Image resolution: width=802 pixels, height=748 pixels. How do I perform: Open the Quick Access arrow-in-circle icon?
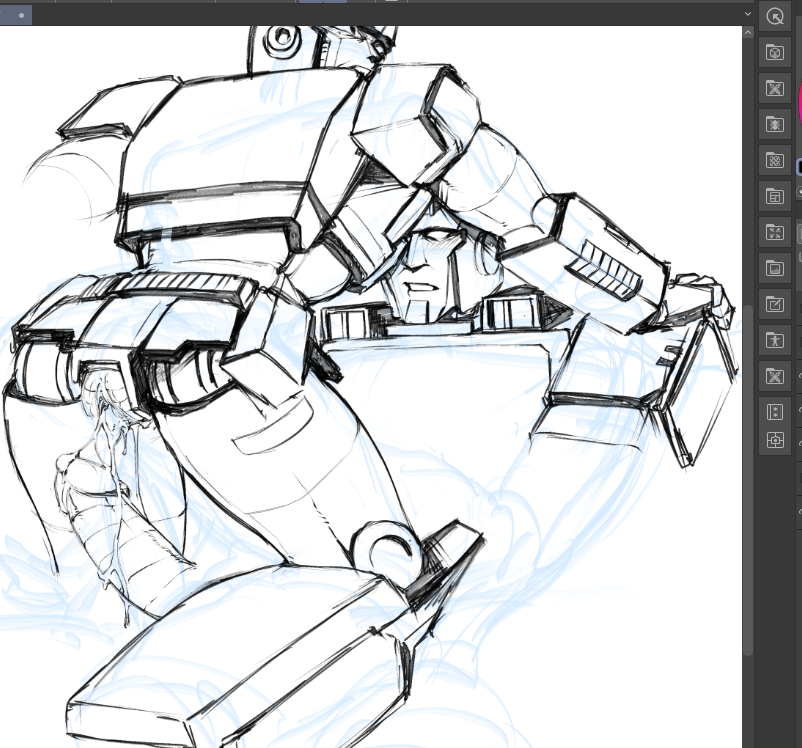(x=775, y=17)
